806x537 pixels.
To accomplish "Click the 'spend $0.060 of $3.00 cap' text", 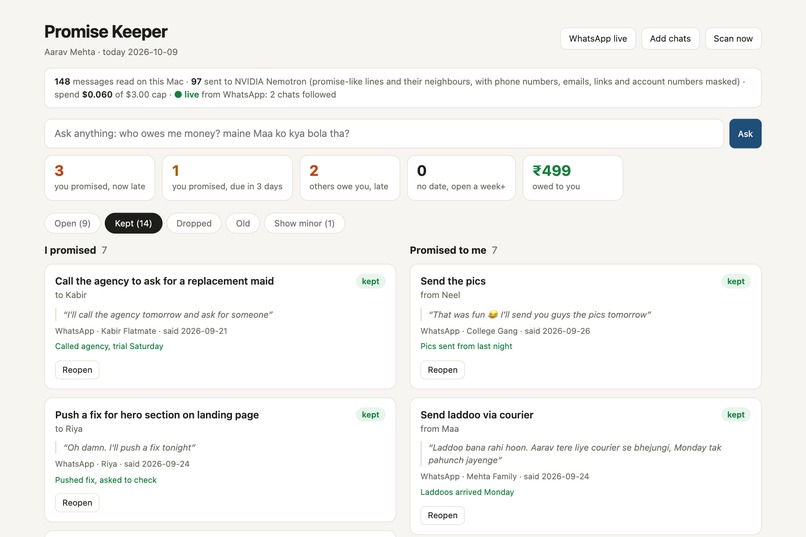I will 111,95.
